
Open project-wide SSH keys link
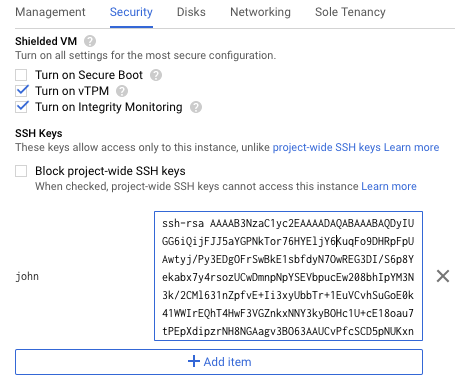click(x=327, y=147)
